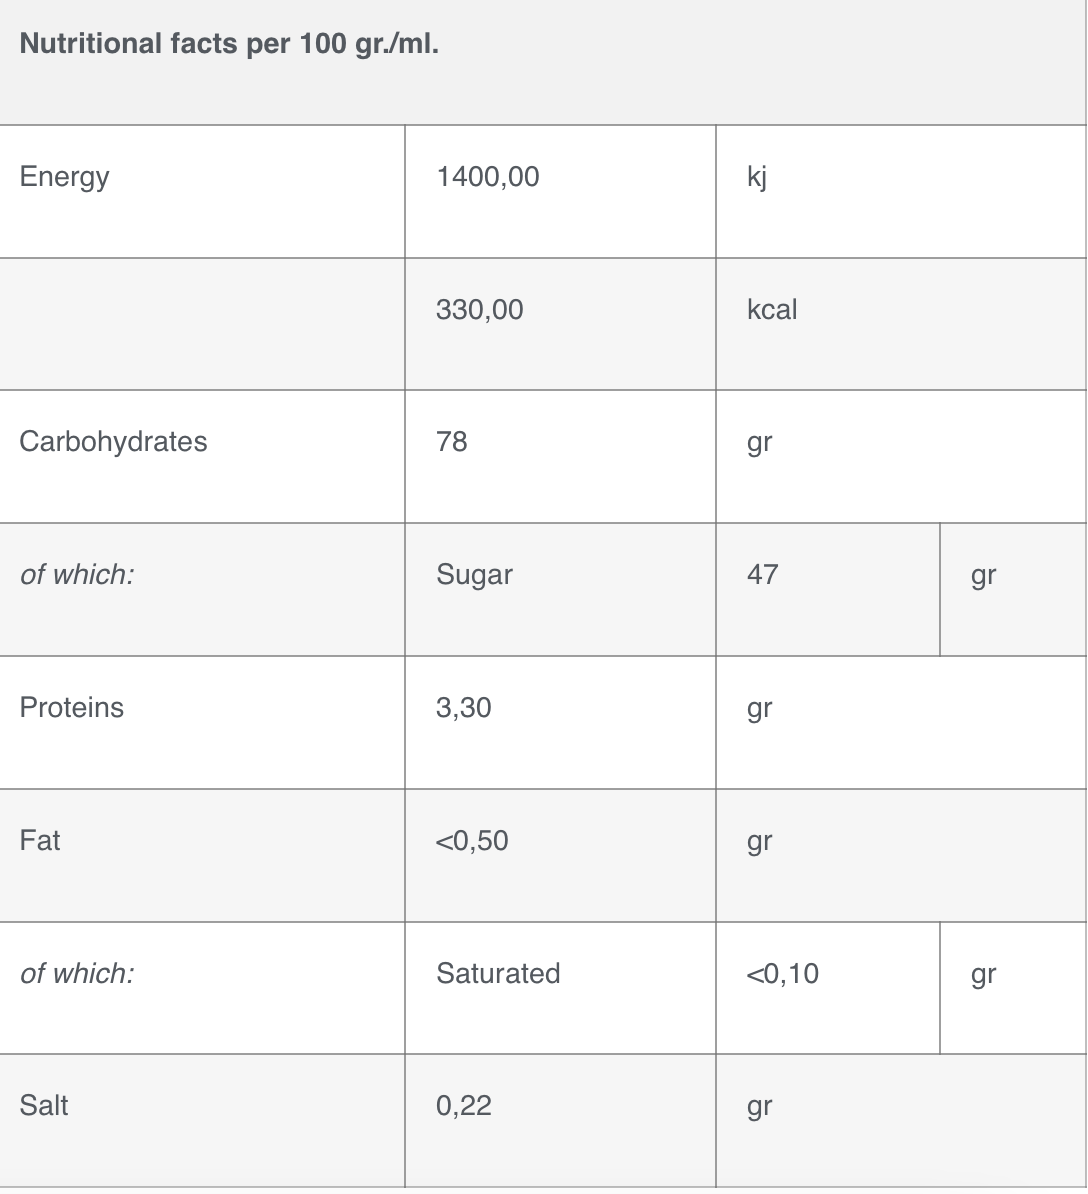Select the salt value 0,22
The width and height of the screenshot is (1088, 1194).
(x=464, y=1106)
